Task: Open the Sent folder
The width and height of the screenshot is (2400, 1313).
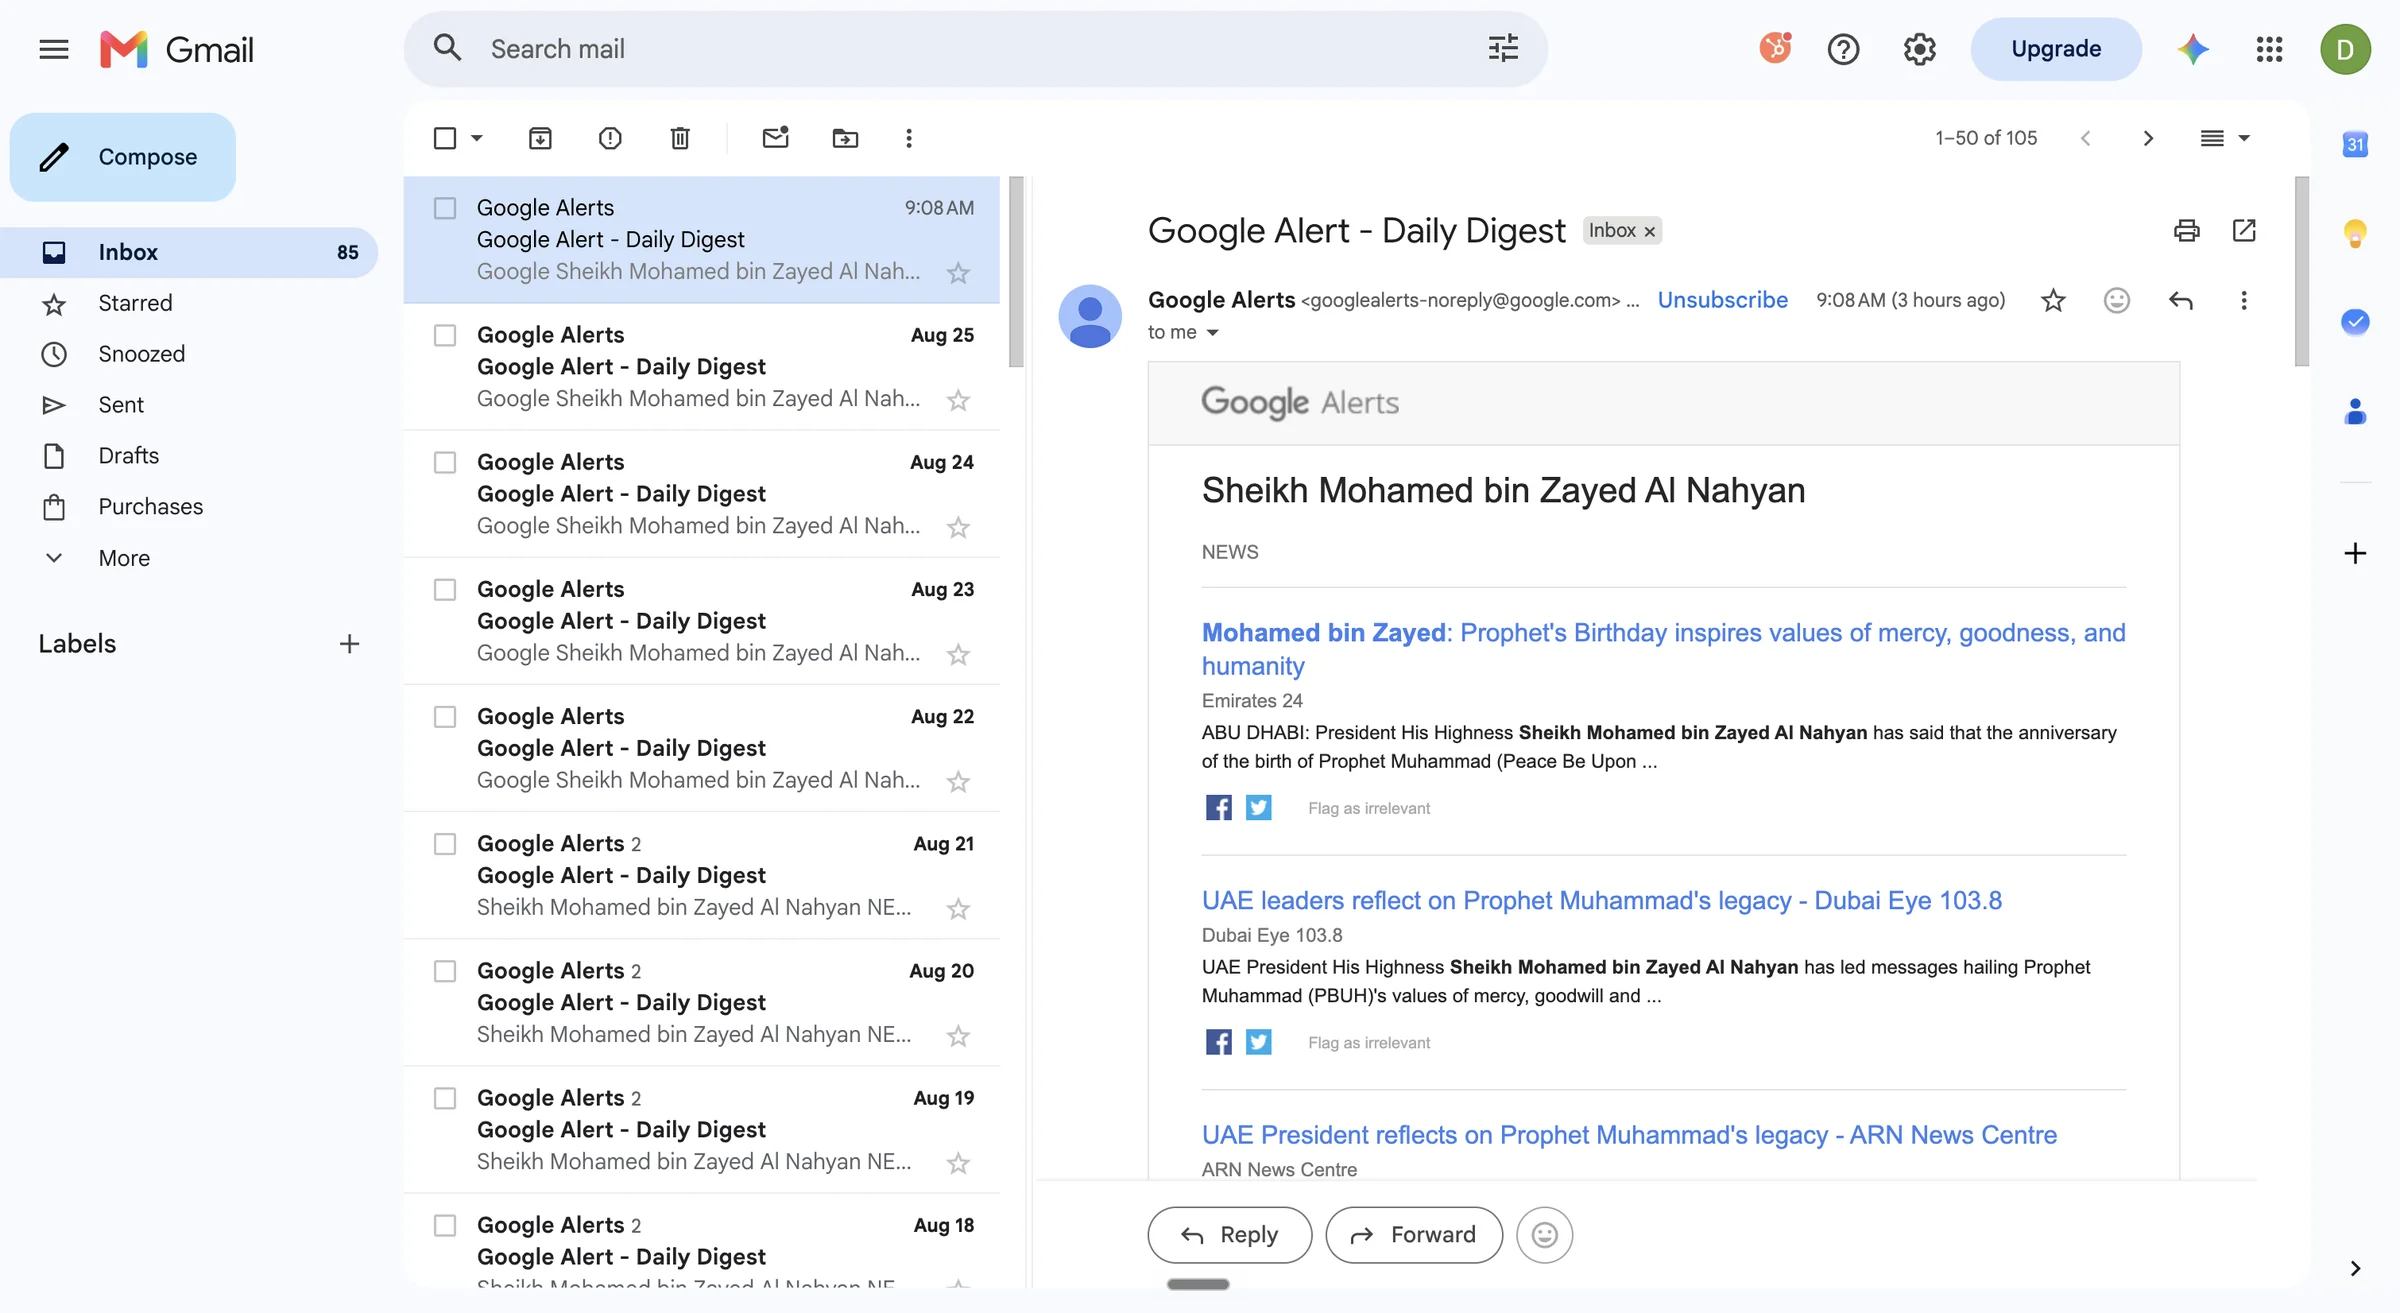Action: click(190, 405)
